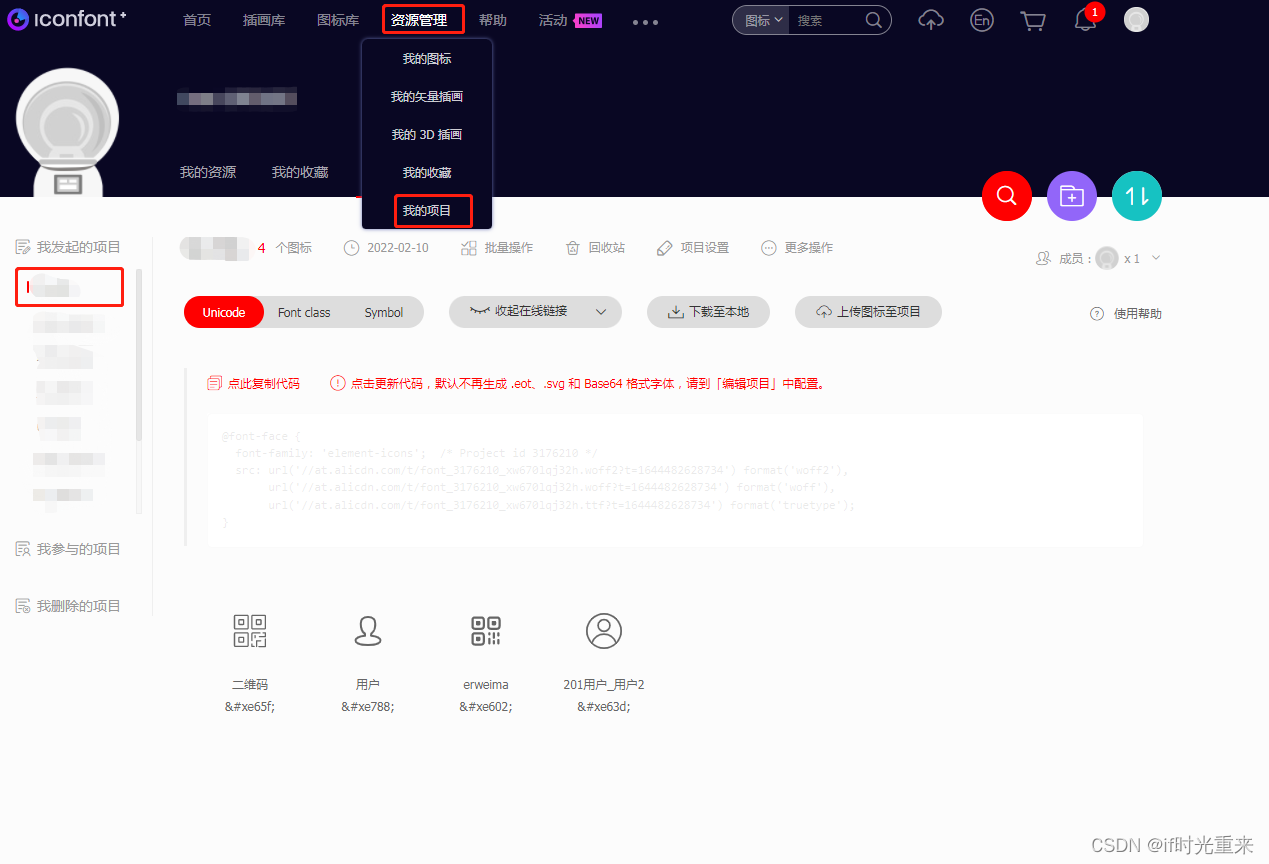The width and height of the screenshot is (1269, 864).
Task: Open 更多操作 menu
Action: tap(797, 248)
